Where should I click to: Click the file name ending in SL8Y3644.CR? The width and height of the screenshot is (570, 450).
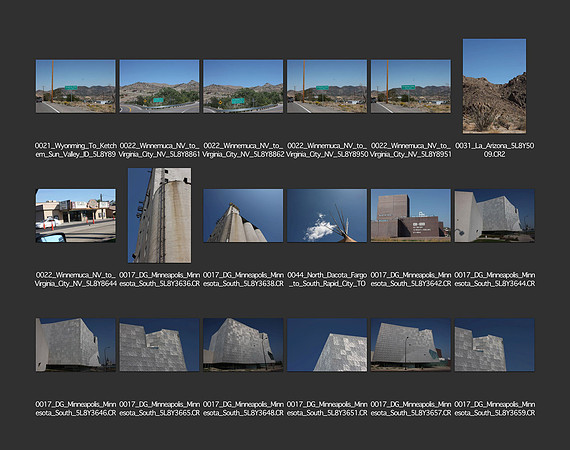tap(494, 280)
